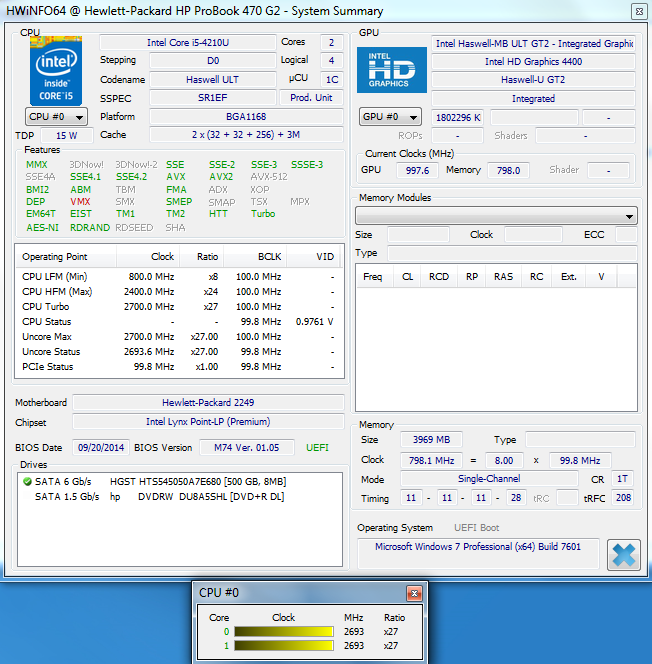
Task: Click the Intel Core i5 logo
Action: [56, 71]
